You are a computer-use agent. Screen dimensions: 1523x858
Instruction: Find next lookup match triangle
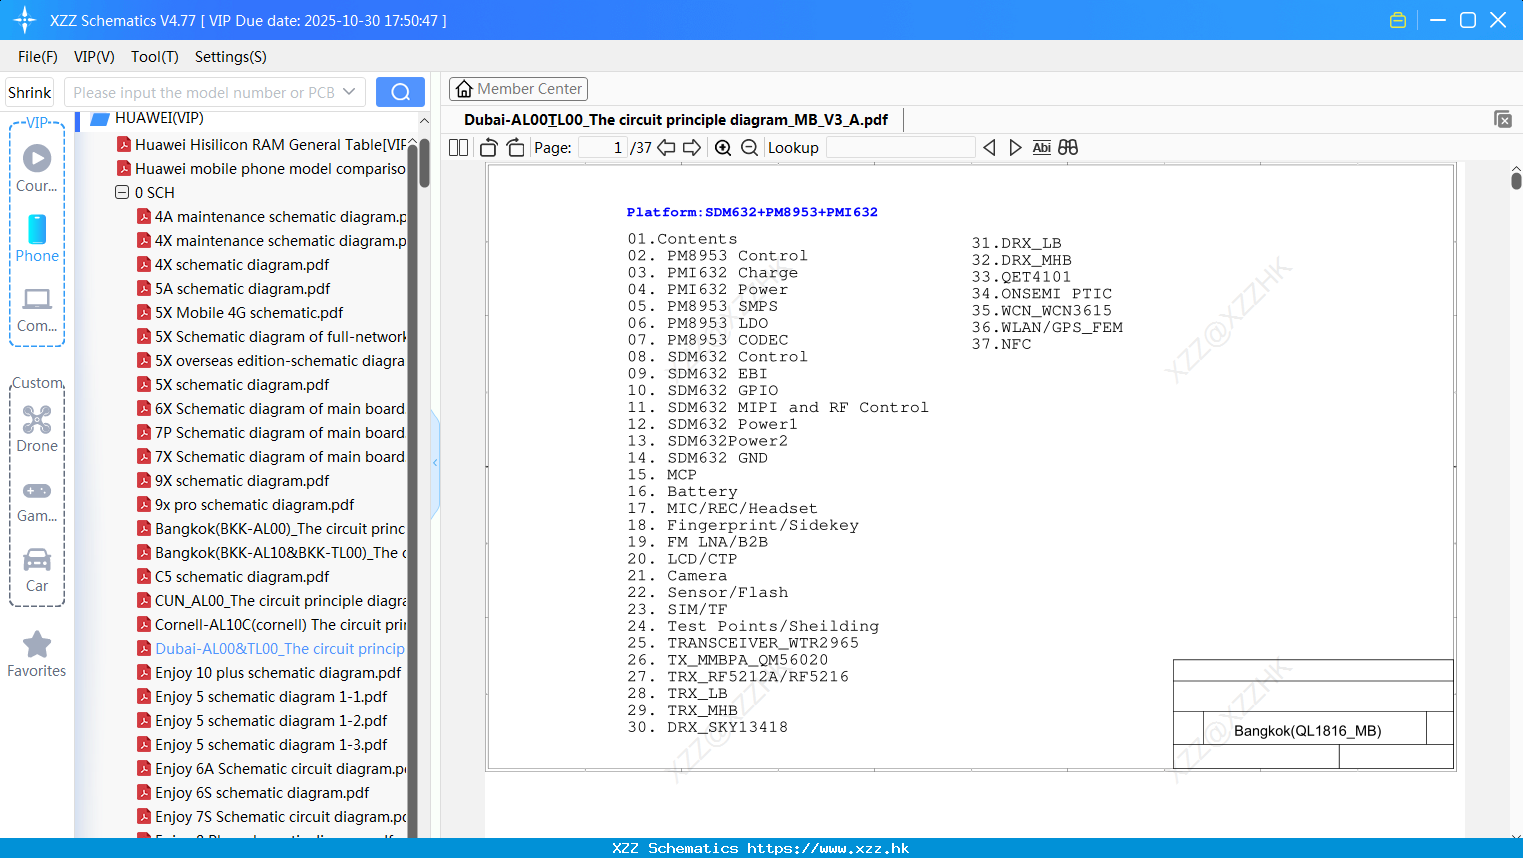1015,148
